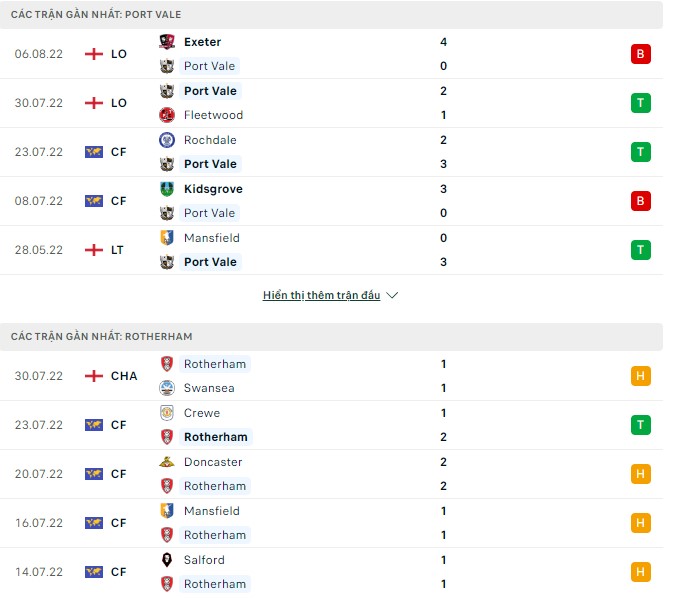Image resolution: width=675 pixels, height=598 pixels.
Task: Click the Crewe club crest icon
Action: [167, 413]
